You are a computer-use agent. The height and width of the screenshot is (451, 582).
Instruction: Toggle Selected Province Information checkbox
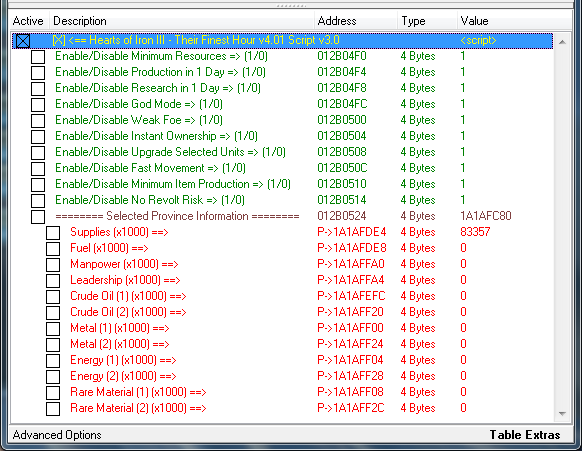click(x=38, y=217)
